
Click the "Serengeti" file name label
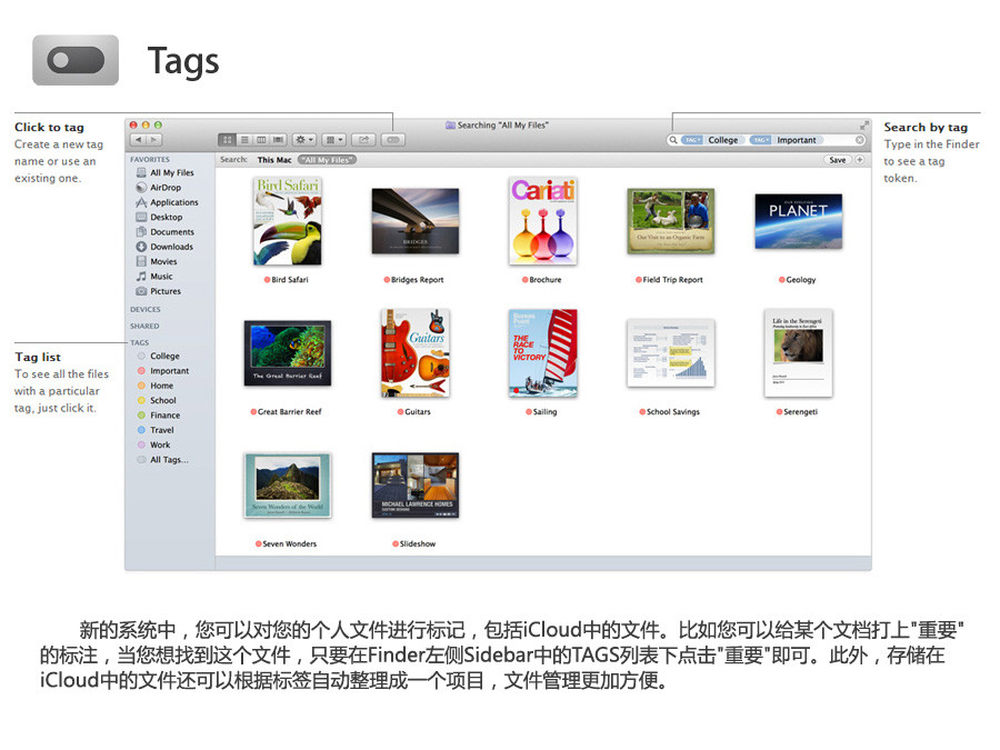[x=800, y=412]
